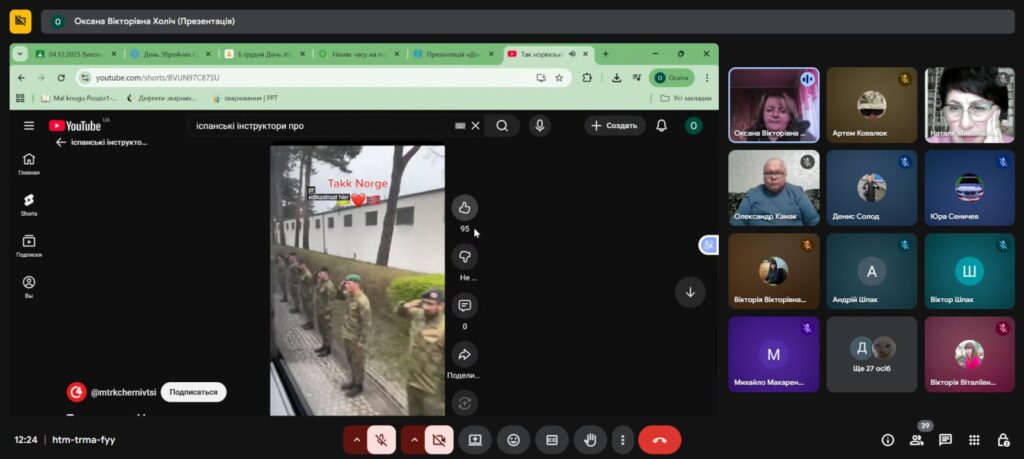Open Shorts in the YouTube sidebar
Screen dimensions: 1024x459
[29, 204]
